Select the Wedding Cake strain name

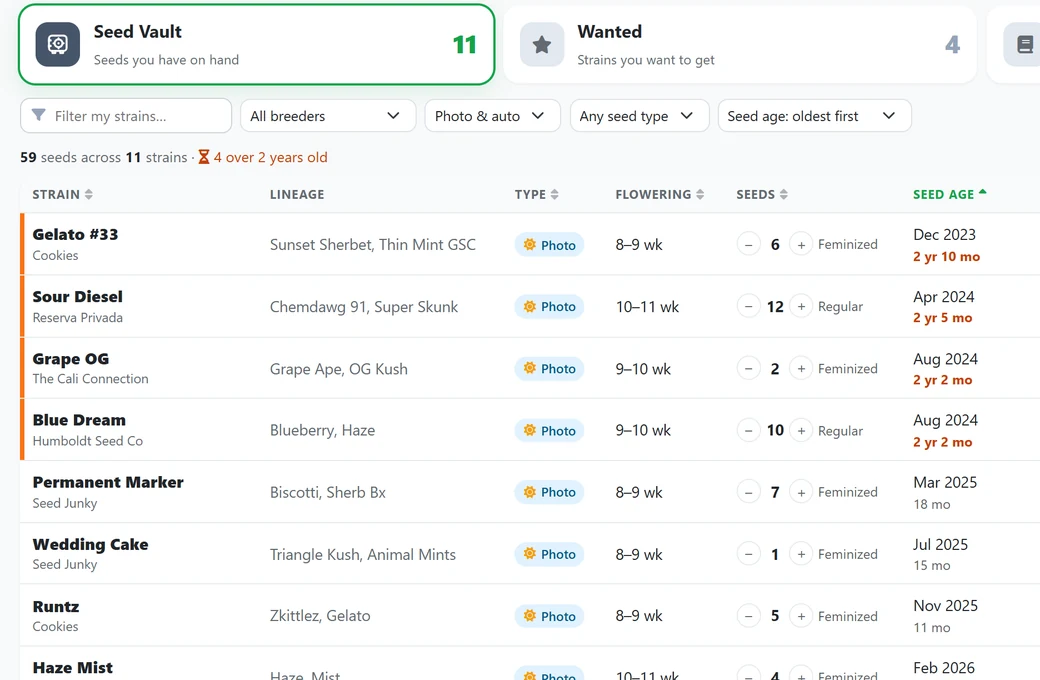(x=91, y=545)
